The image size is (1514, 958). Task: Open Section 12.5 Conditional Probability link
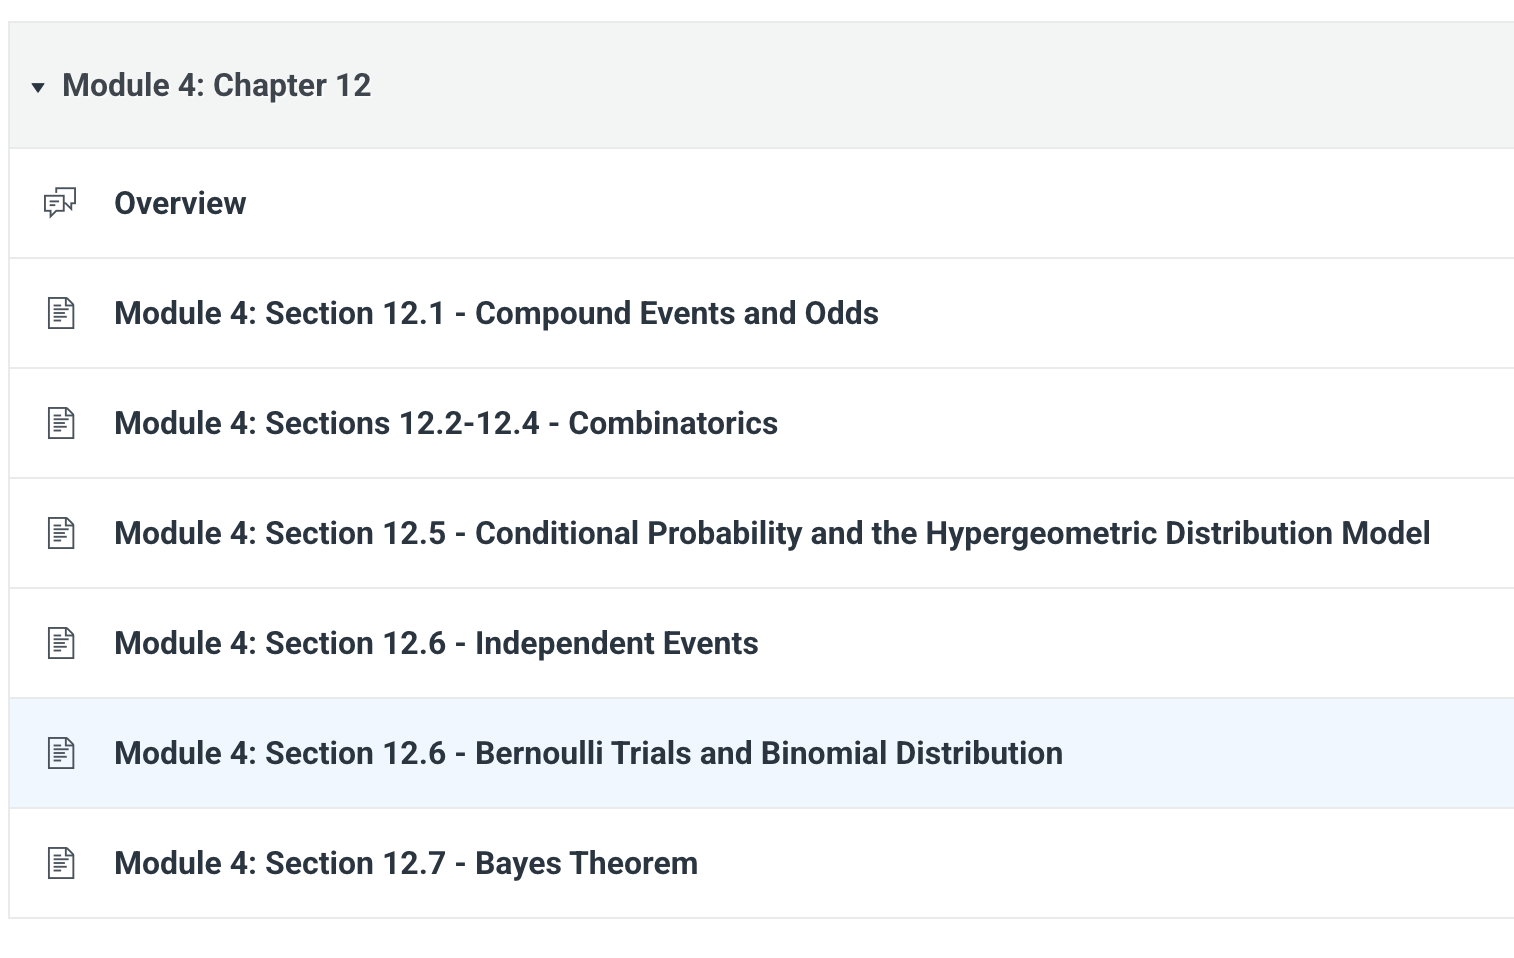point(772,533)
